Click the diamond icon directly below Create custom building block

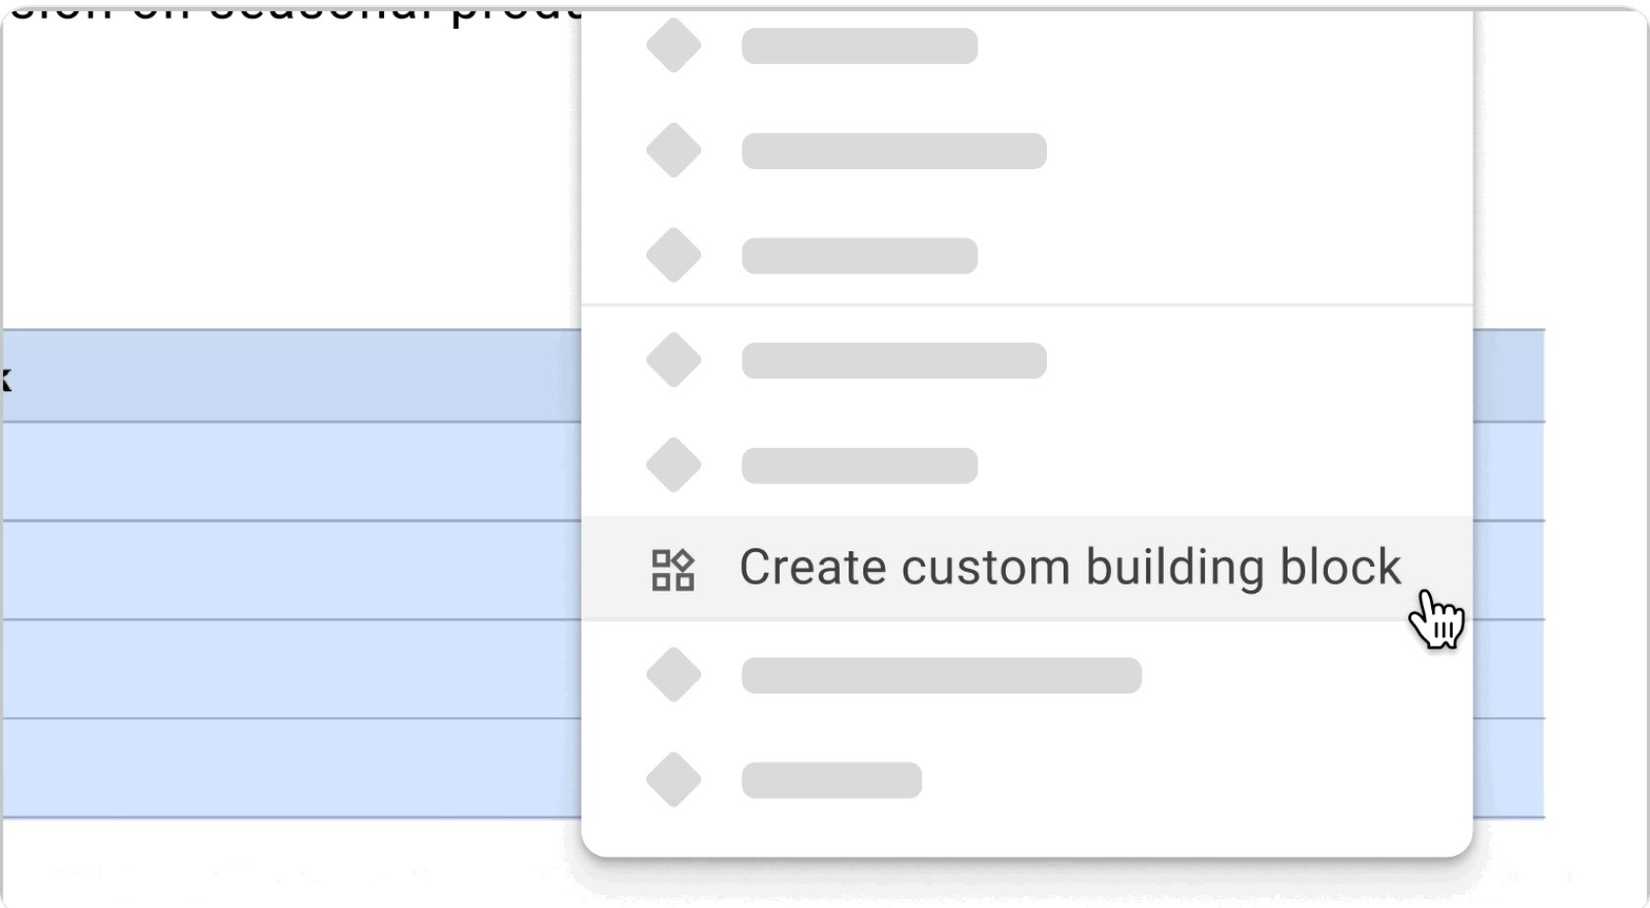point(674,674)
